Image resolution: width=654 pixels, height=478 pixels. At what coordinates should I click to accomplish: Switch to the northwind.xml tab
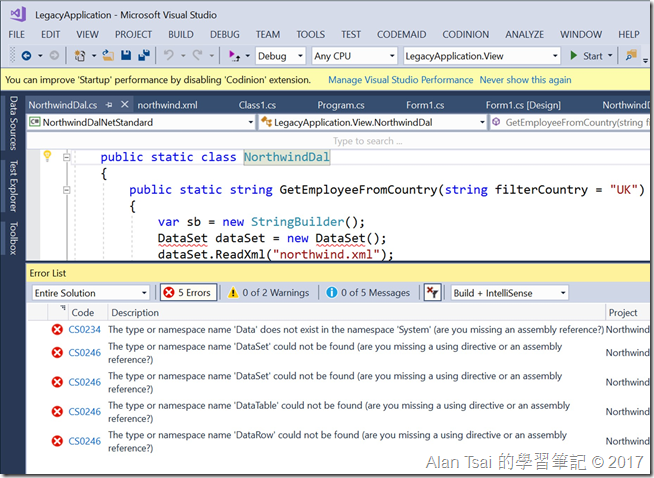(168, 105)
